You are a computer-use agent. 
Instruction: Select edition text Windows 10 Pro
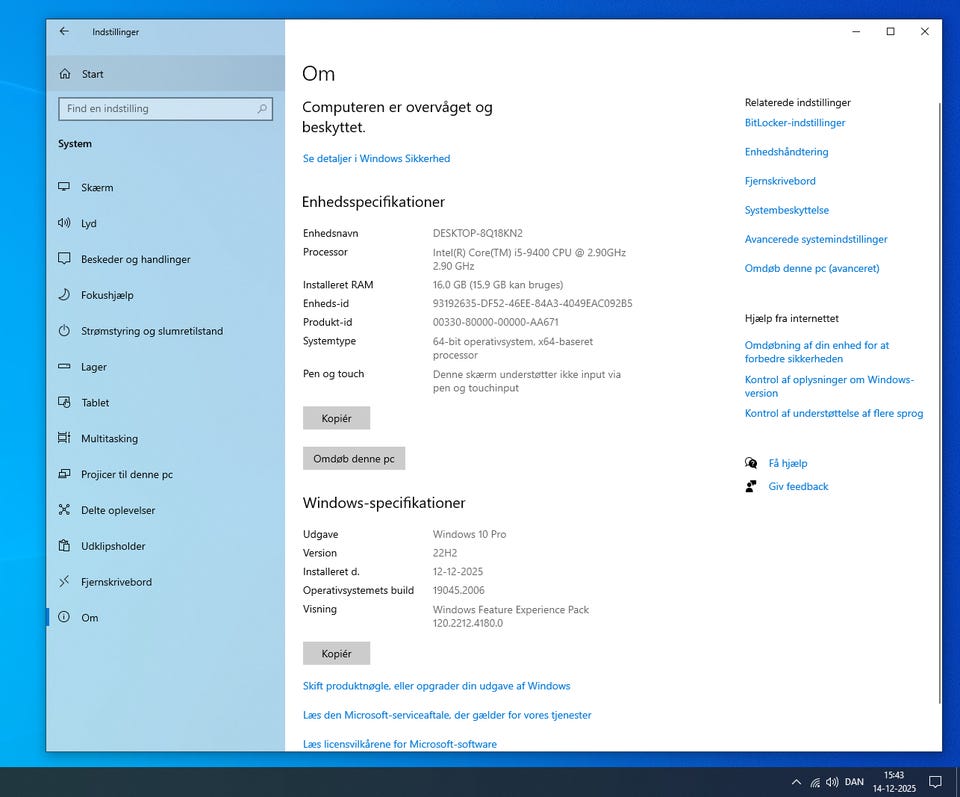[x=470, y=534]
